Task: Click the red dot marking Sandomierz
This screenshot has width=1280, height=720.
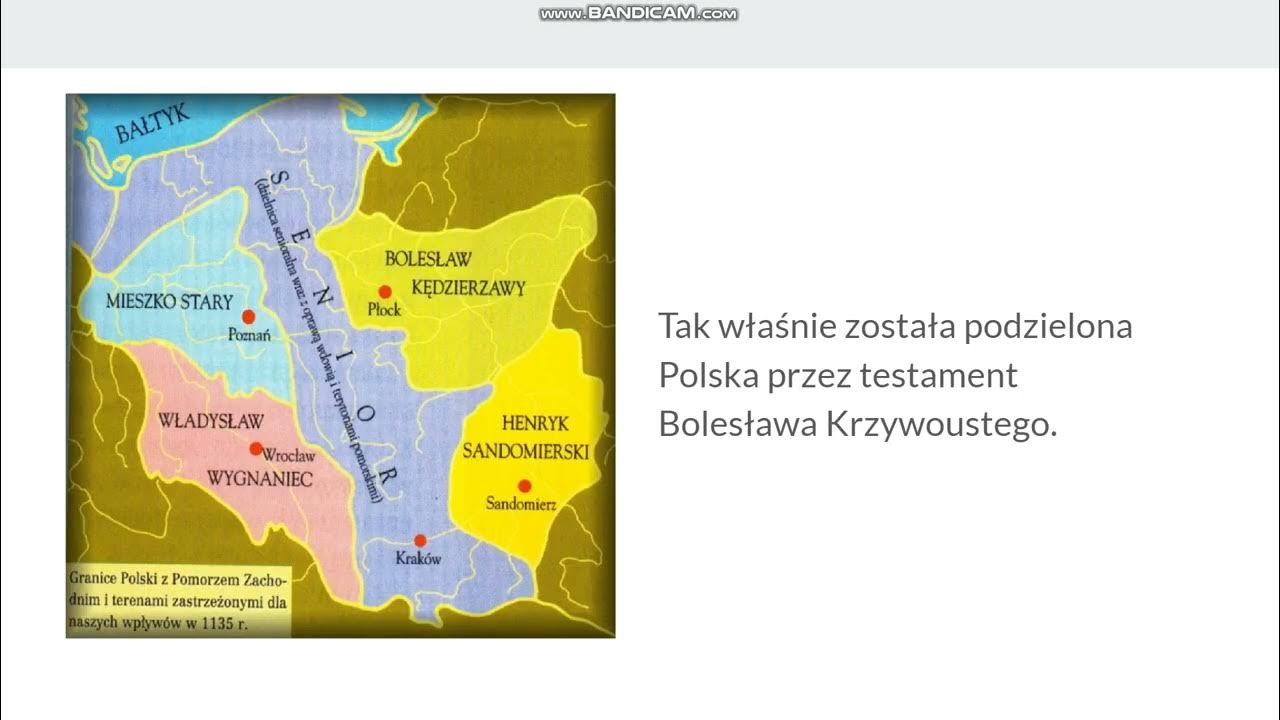Action: pos(524,485)
